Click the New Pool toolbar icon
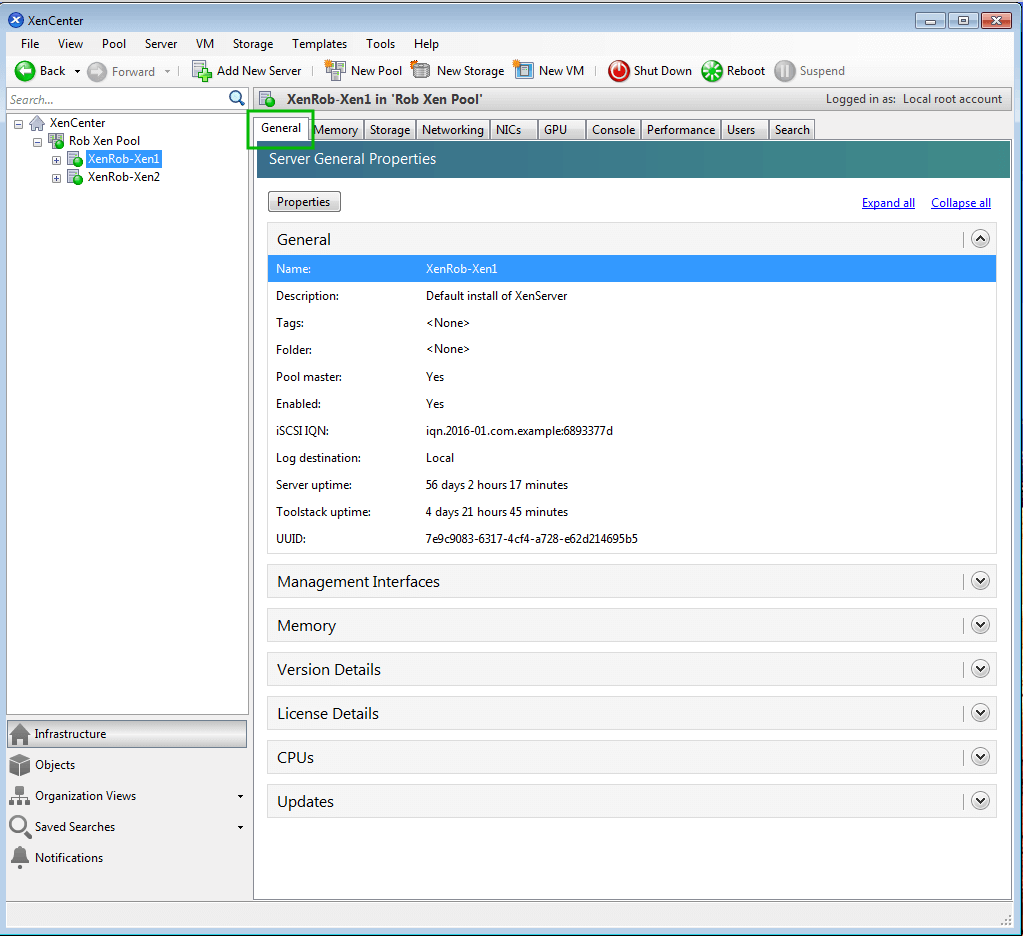1023x936 pixels. pyautogui.click(x=335, y=71)
